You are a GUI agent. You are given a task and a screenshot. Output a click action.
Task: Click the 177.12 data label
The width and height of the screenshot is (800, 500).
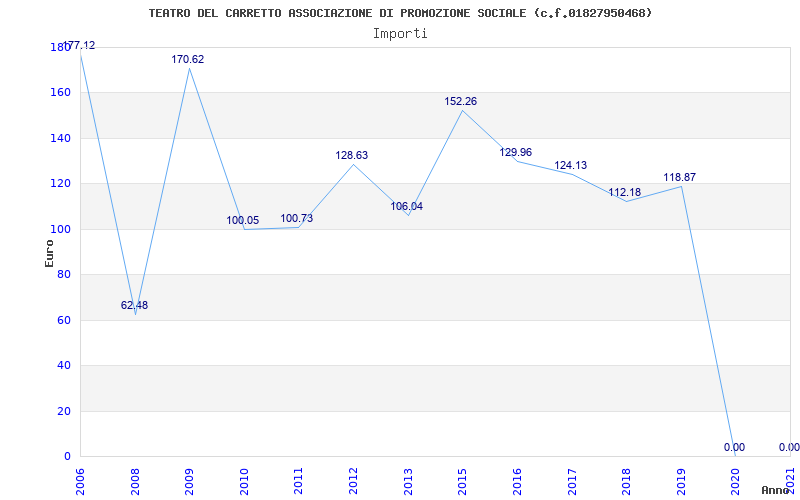coord(79,45)
